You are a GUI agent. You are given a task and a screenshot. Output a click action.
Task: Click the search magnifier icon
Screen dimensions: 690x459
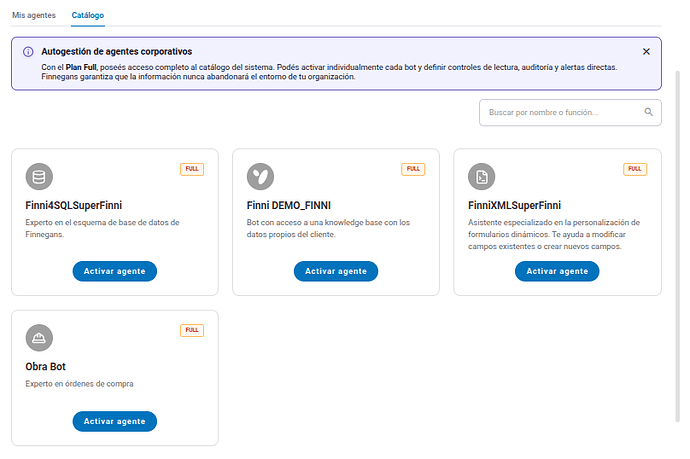click(649, 112)
